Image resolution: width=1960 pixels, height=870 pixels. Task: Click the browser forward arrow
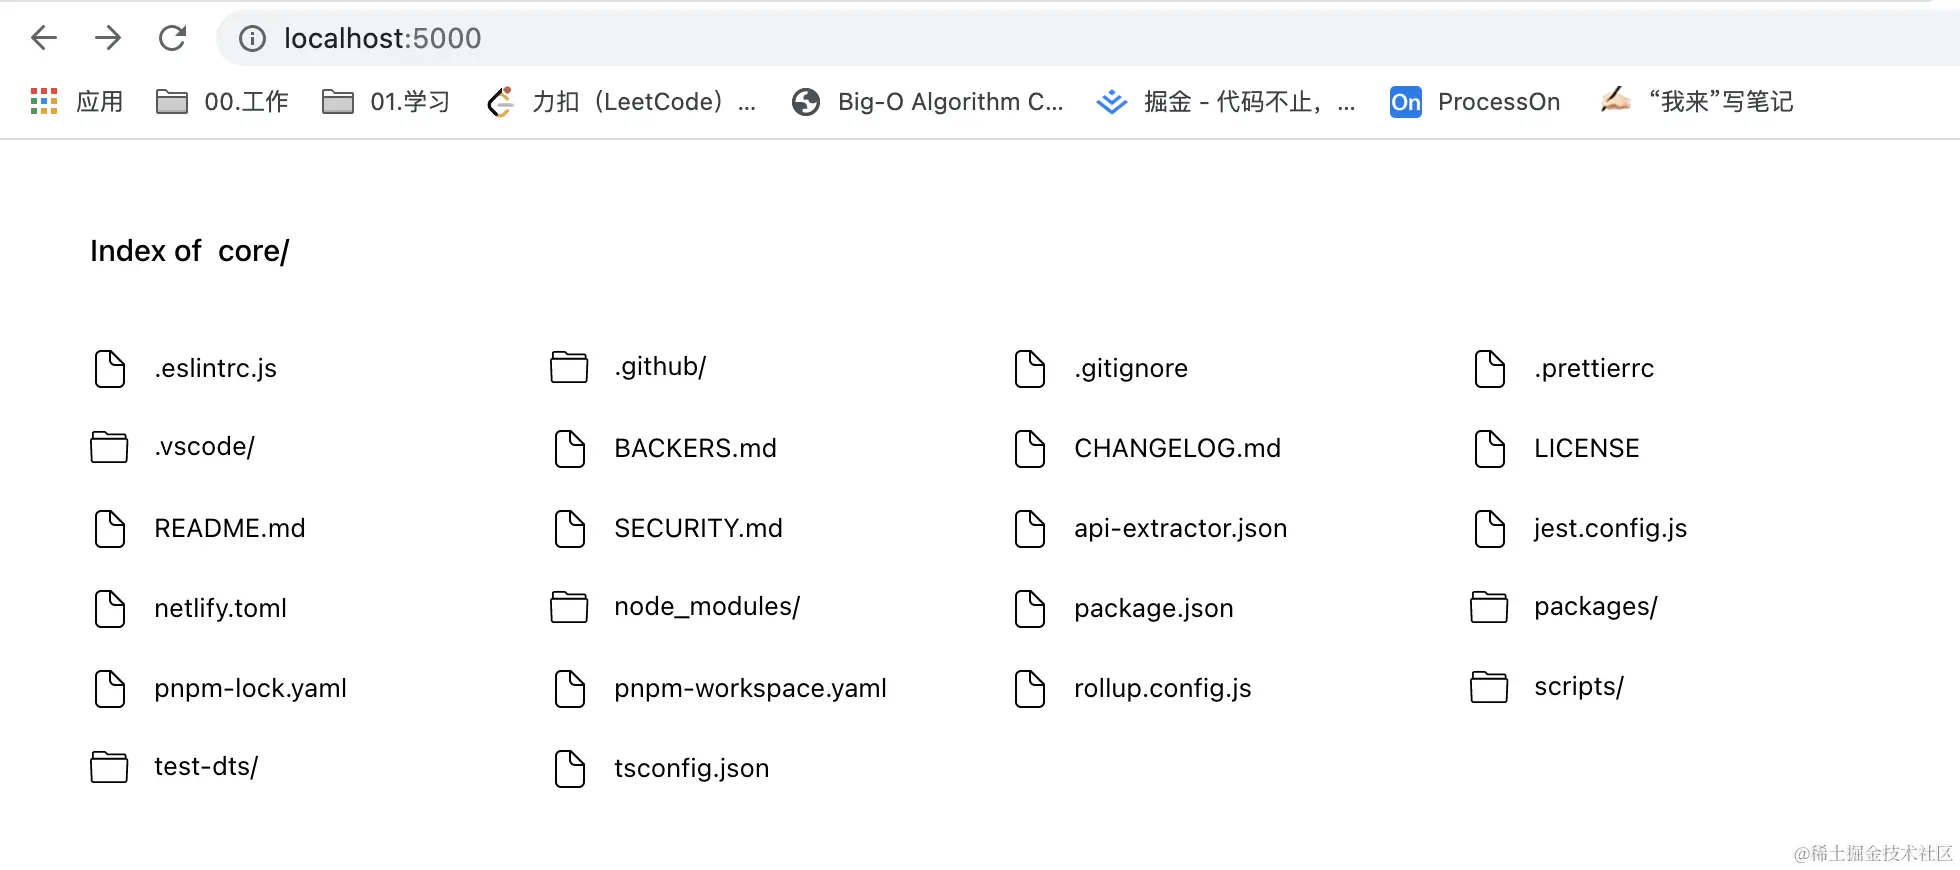[x=108, y=38]
